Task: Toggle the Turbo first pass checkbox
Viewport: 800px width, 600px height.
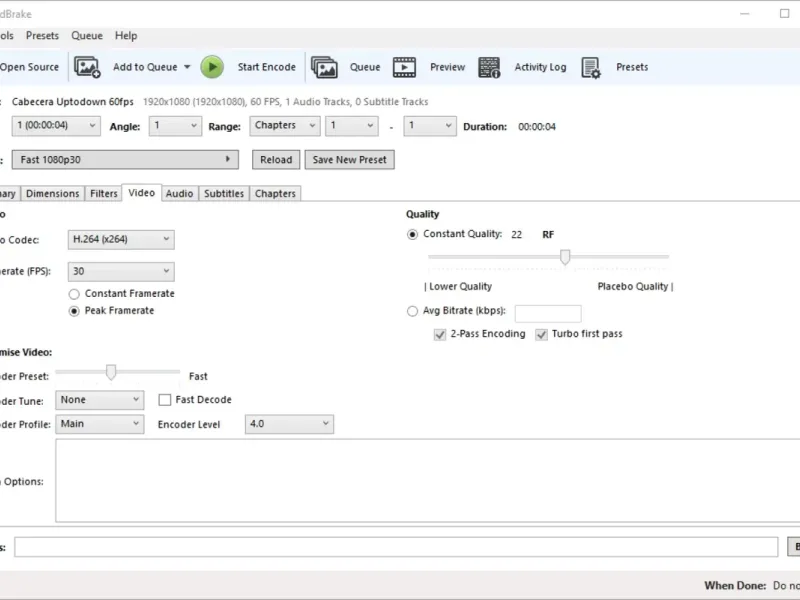Action: pos(541,334)
